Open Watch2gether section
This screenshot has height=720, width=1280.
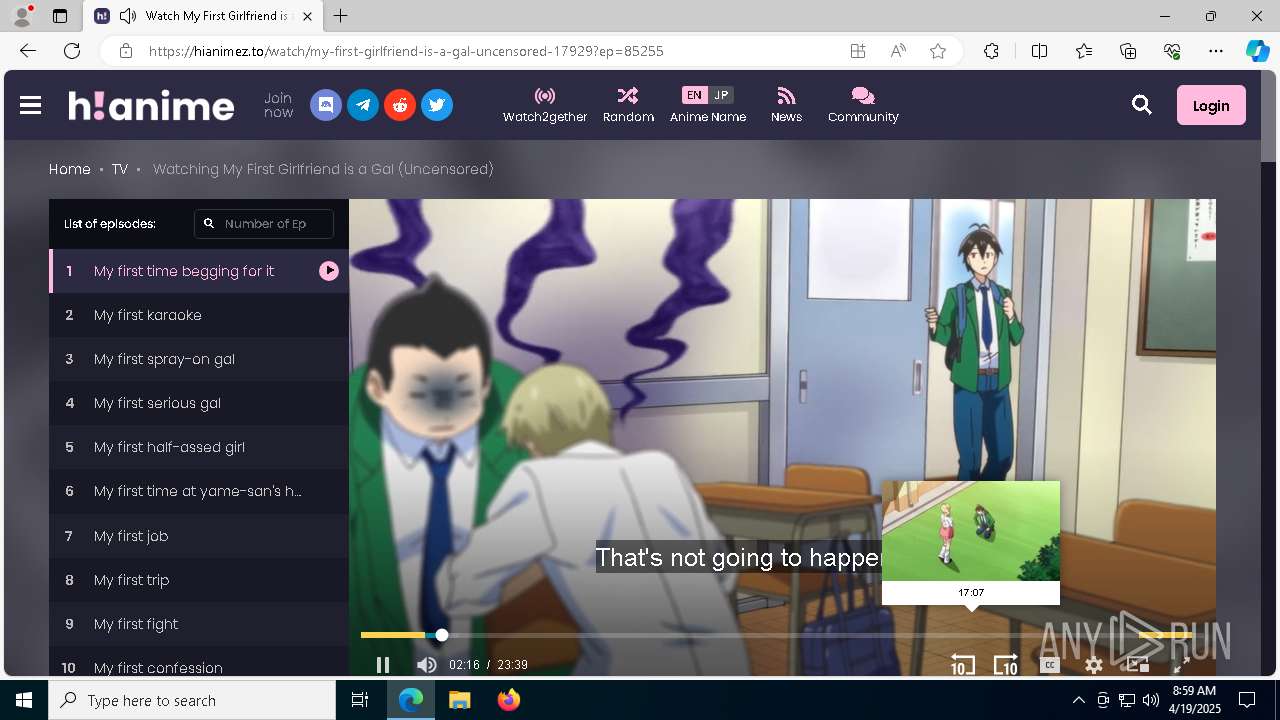click(x=545, y=105)
